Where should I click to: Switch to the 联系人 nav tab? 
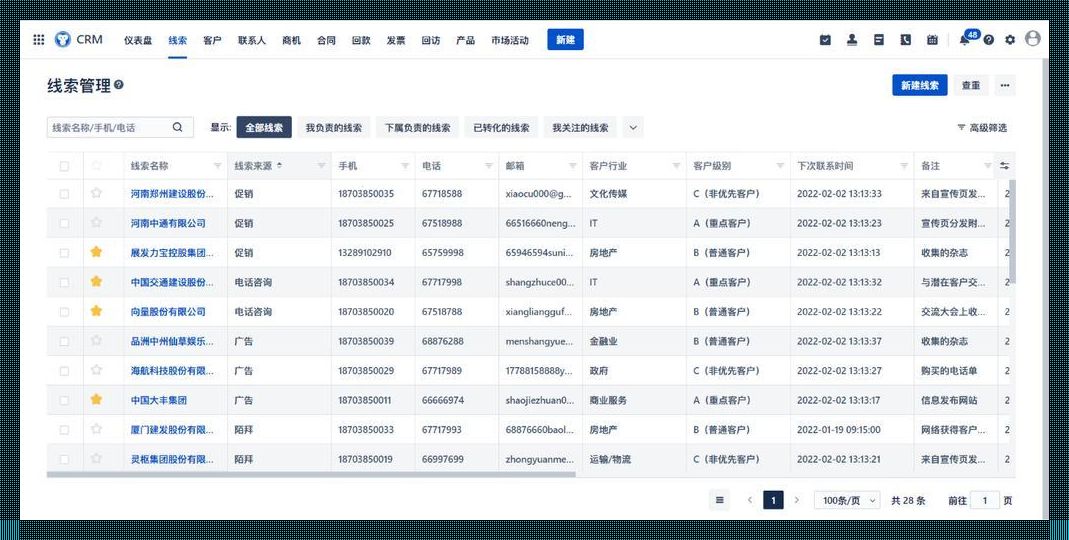point(252,40)
